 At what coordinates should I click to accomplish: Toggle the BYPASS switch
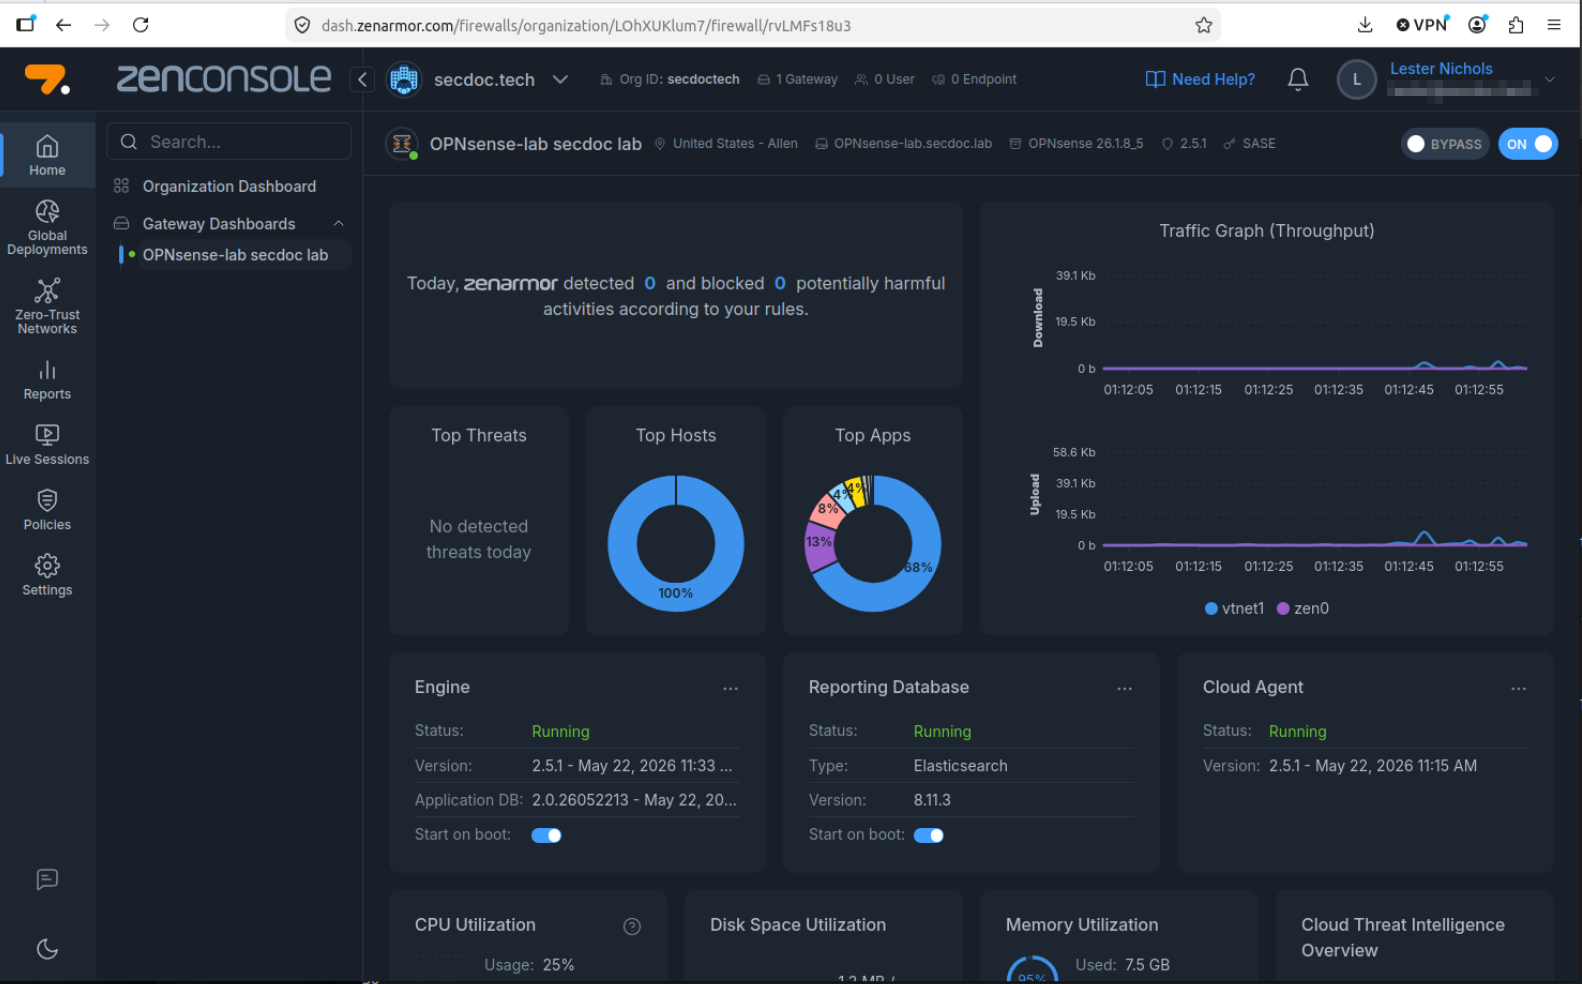pos(1445,144)
